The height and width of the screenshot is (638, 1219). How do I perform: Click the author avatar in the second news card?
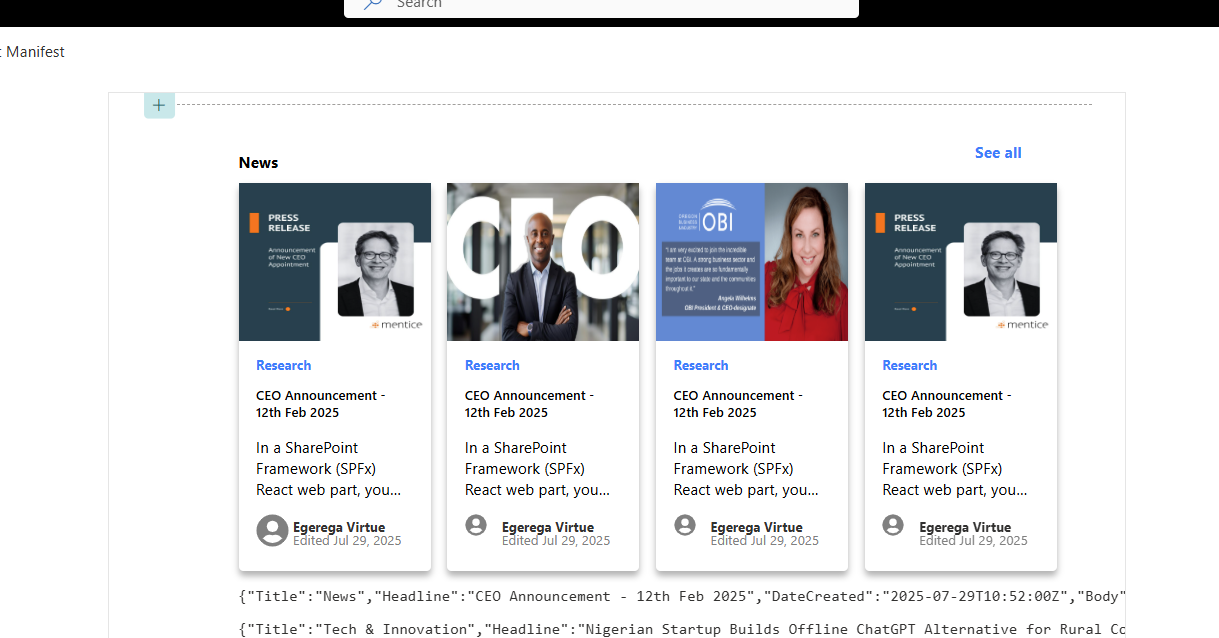[x=476, y=525]
